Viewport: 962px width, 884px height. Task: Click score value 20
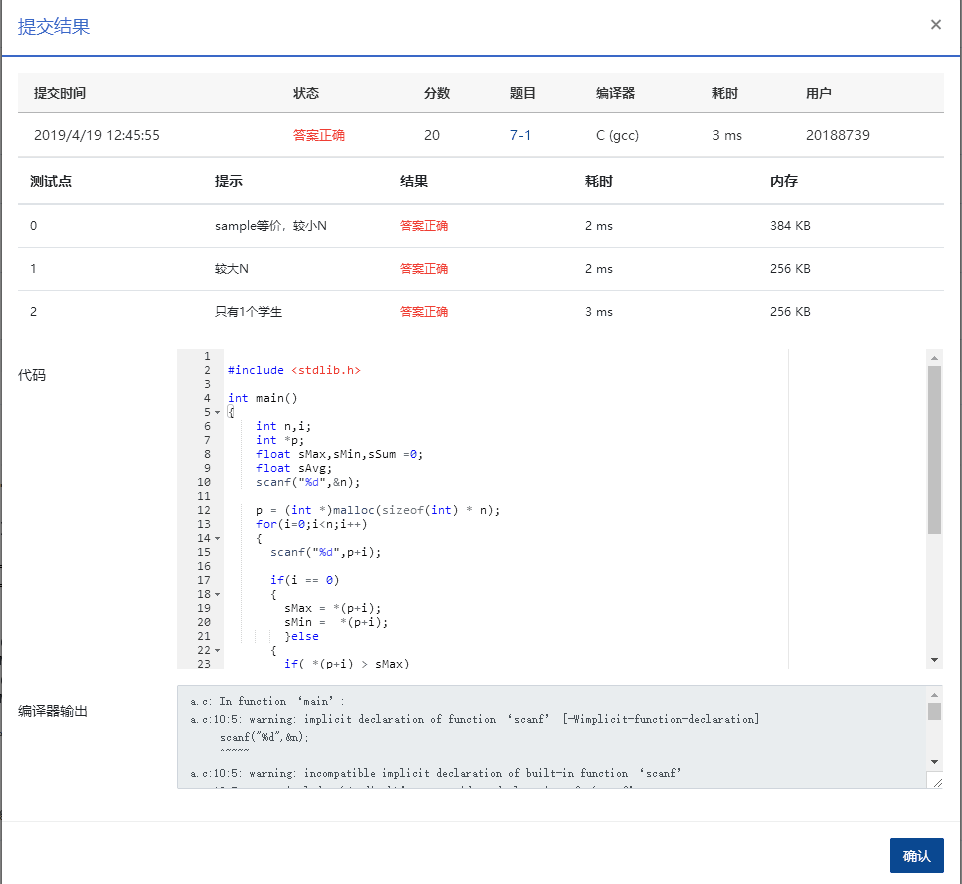432,135
